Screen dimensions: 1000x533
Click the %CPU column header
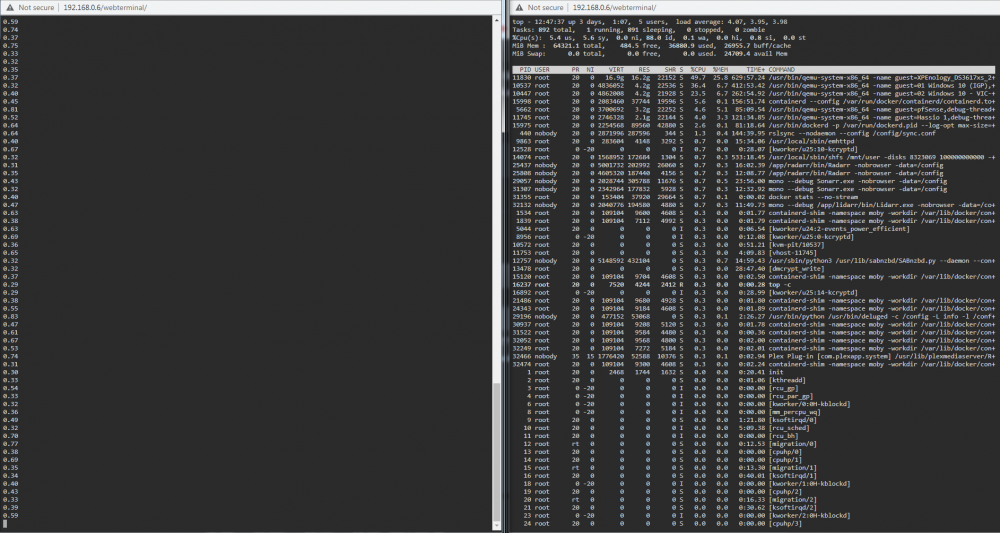coord(698,69)
